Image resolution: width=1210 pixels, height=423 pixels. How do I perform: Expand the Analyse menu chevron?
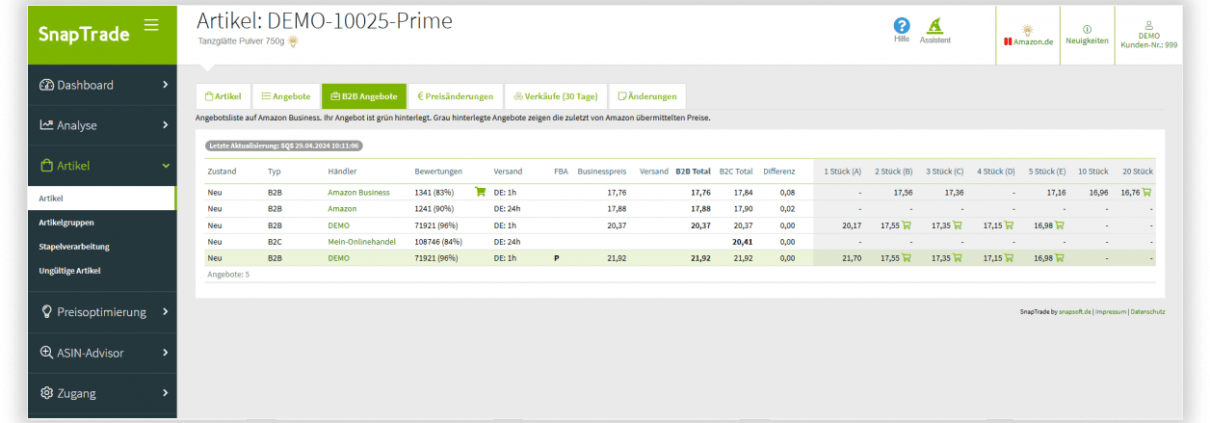165,125
